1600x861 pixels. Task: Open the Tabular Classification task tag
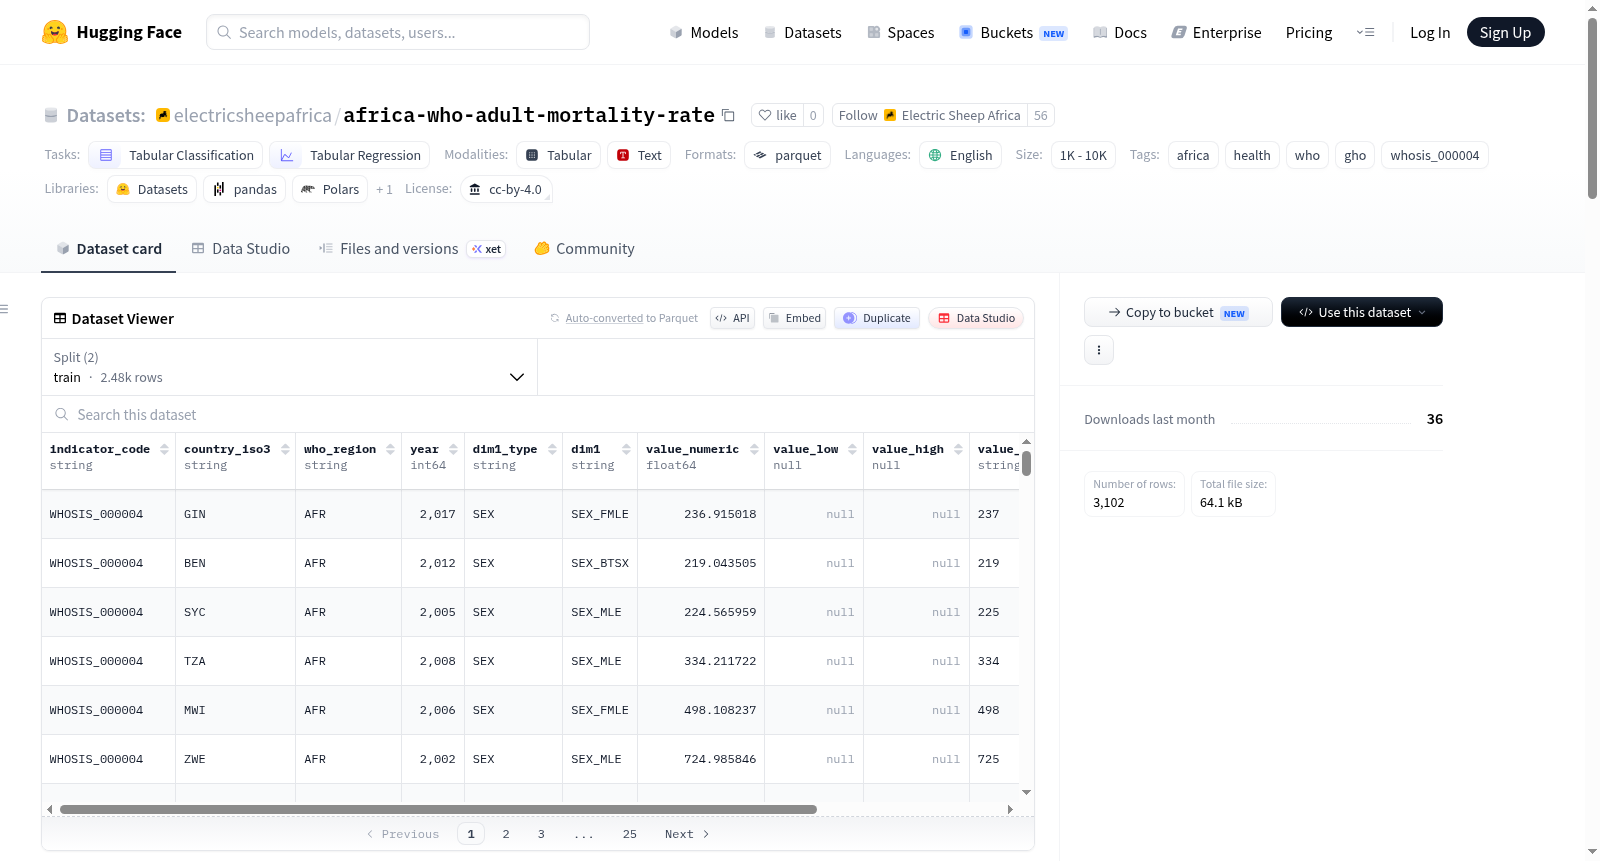pos(176,155)
